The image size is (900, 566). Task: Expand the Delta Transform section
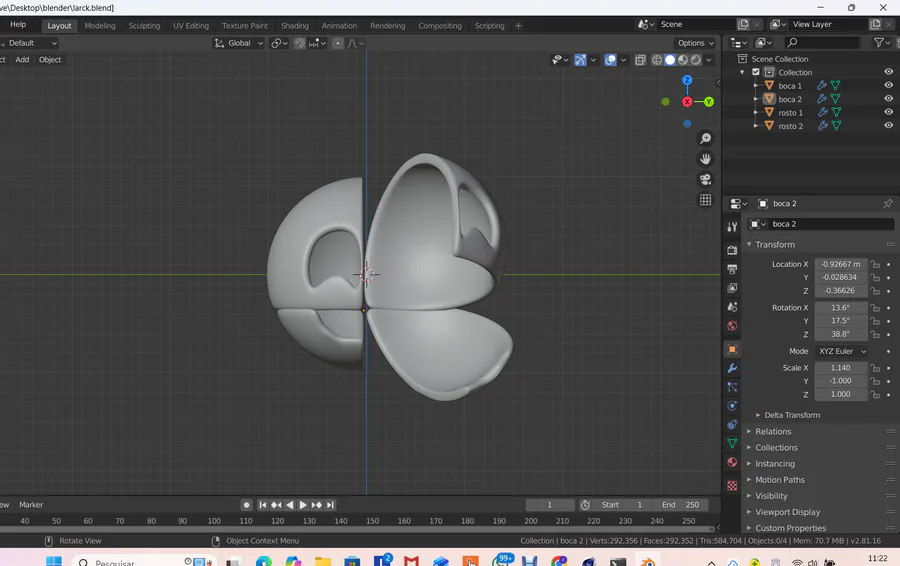click(x=792, y=415)
